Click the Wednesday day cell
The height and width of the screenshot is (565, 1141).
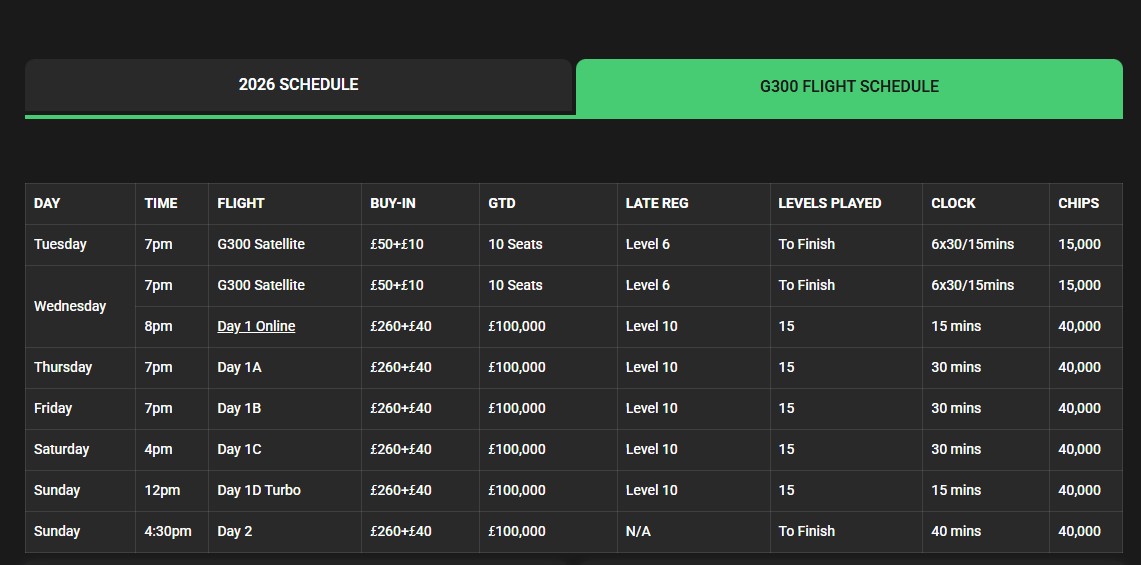click(x=70, y=306)
